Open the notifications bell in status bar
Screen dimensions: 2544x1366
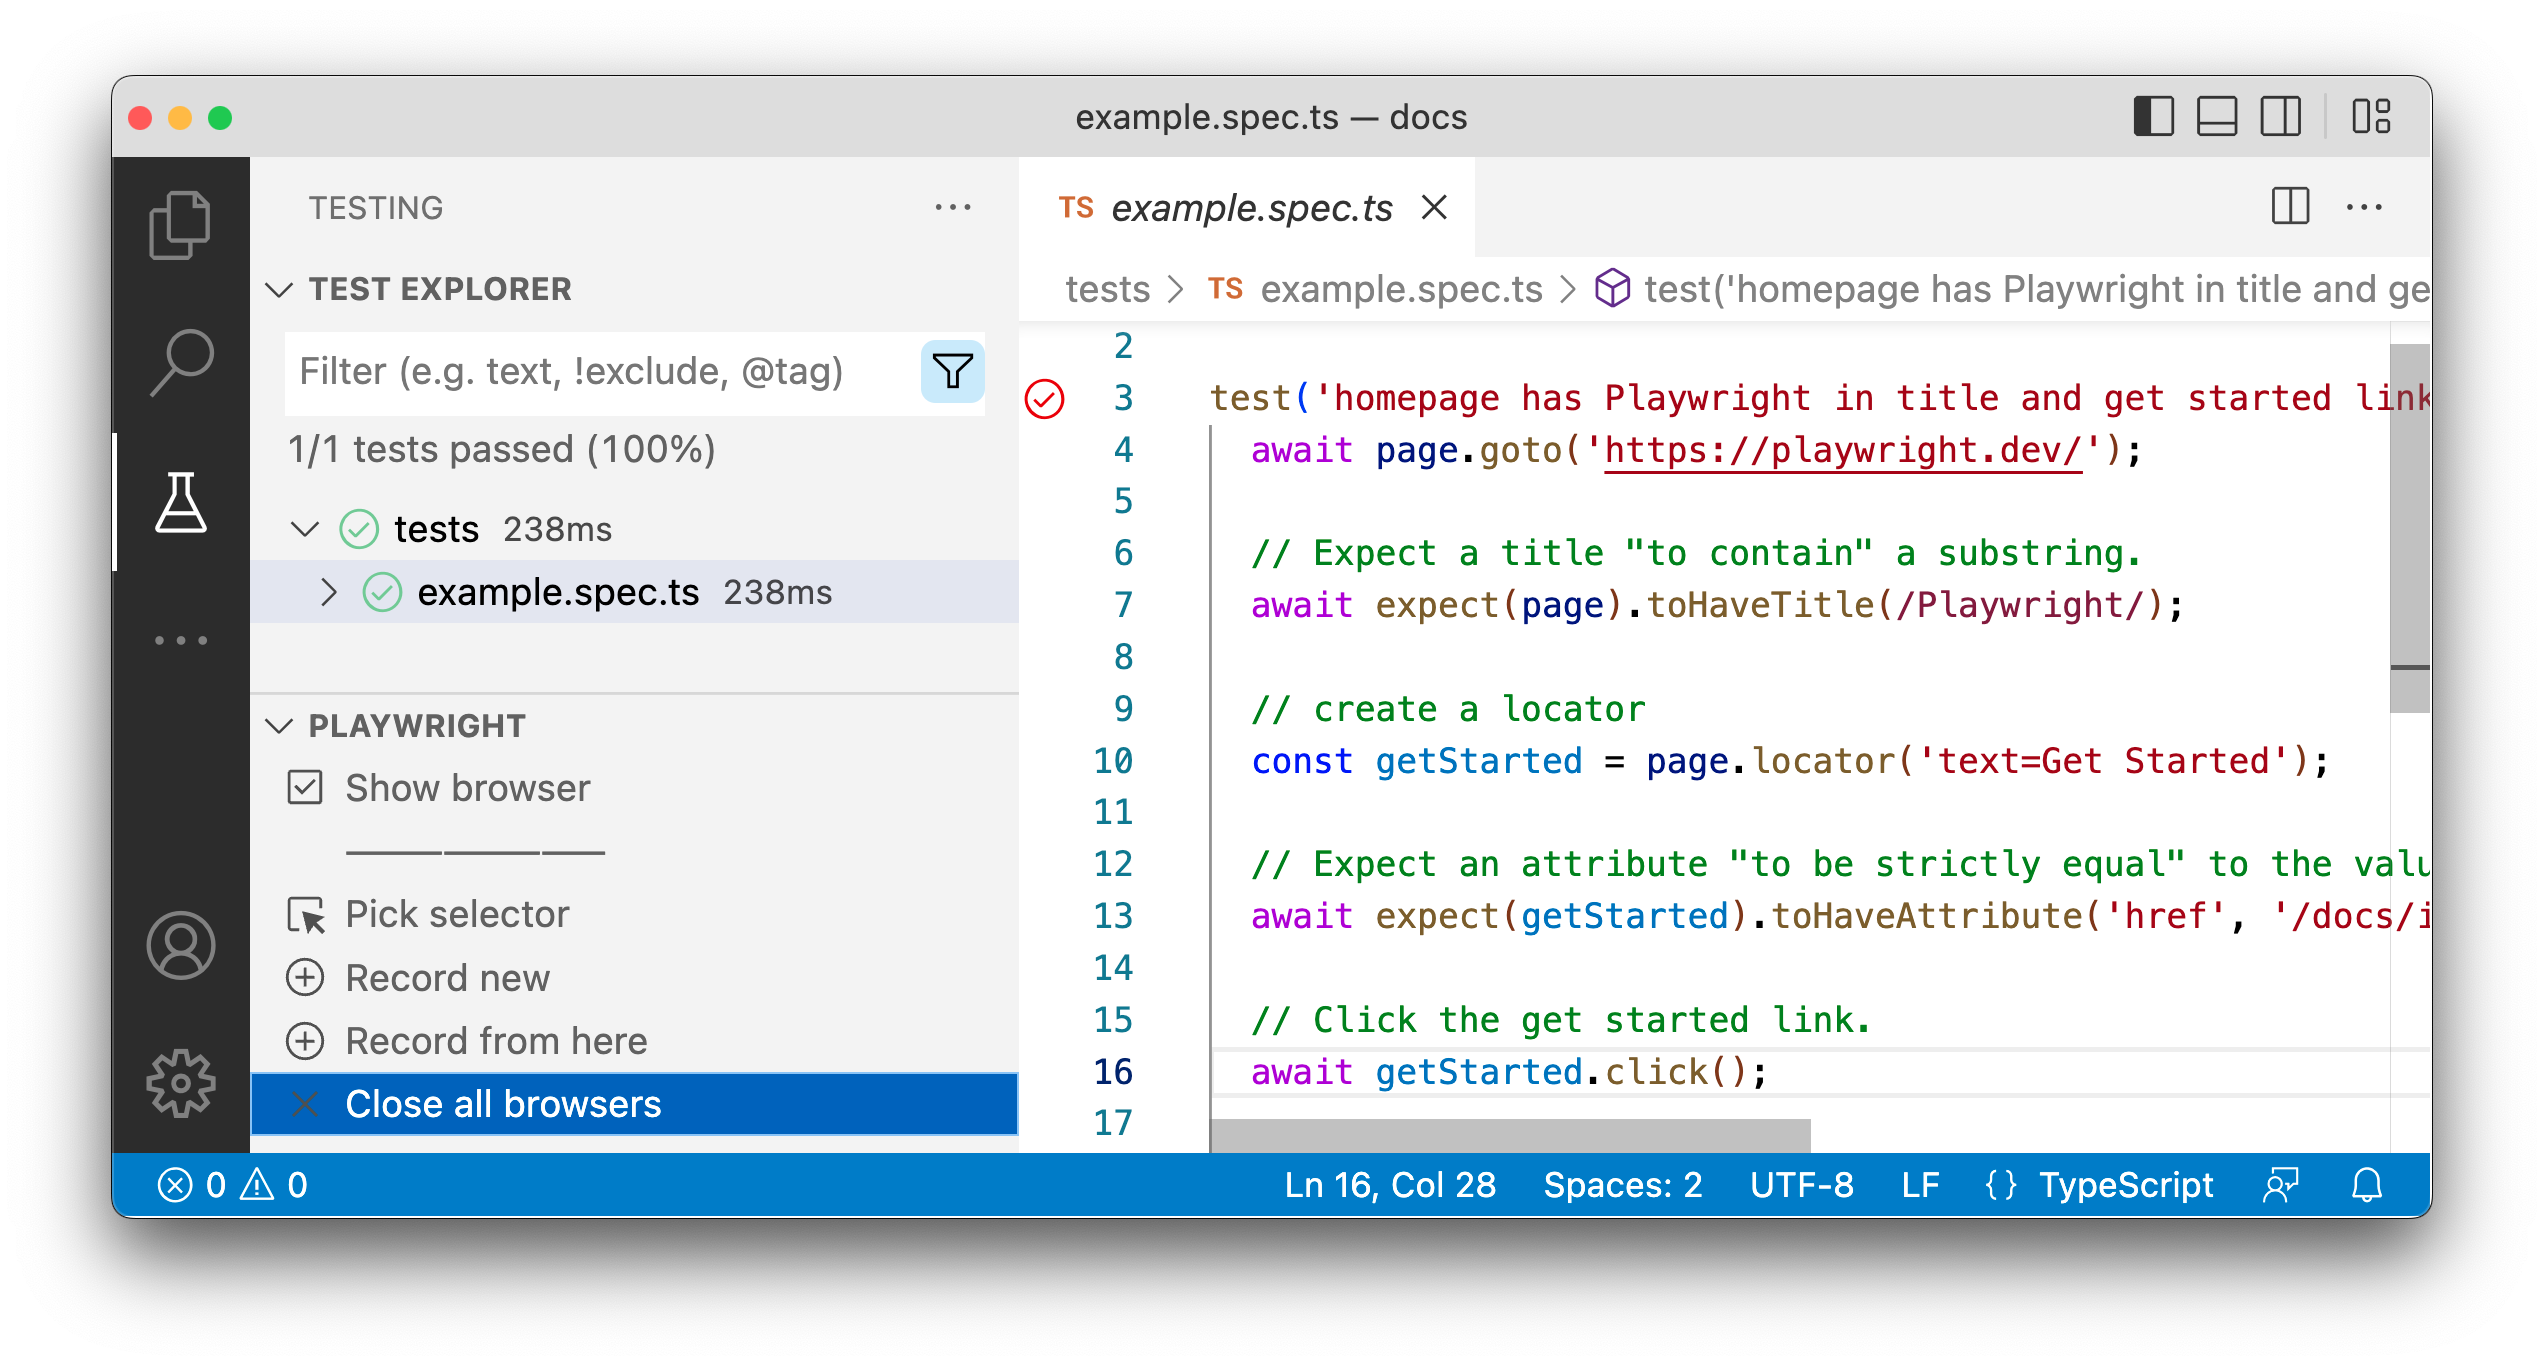[2367, 1185]
